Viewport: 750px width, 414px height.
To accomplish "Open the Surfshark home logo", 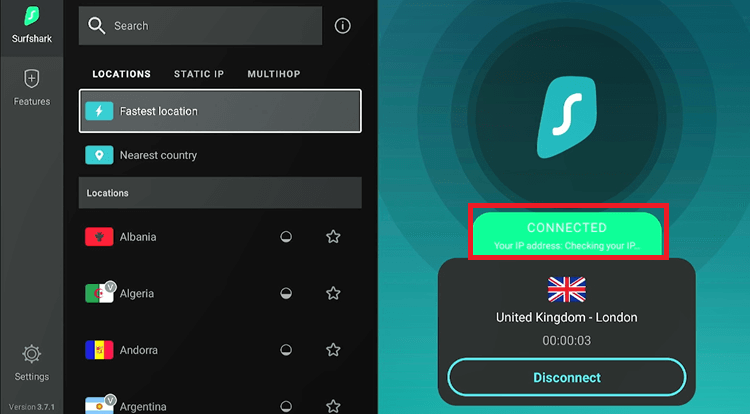I will point(32,16).
